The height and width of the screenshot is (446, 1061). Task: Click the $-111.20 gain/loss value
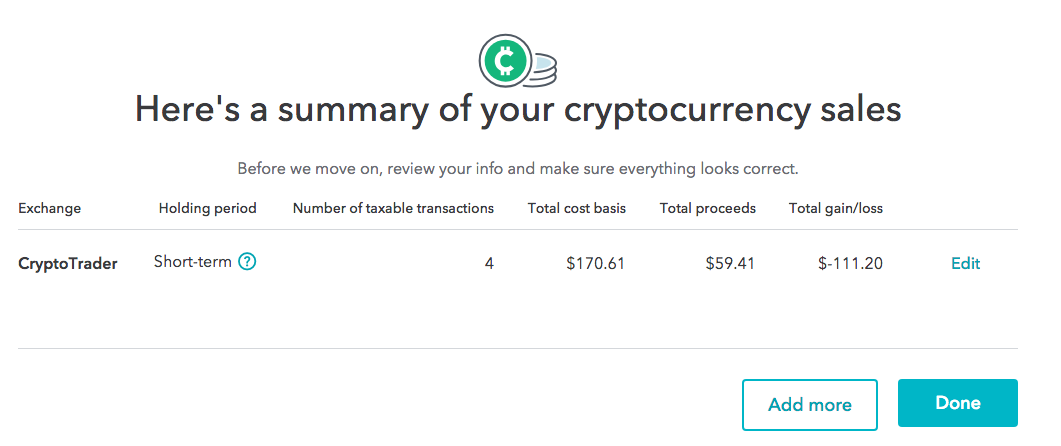pos(849,264)
